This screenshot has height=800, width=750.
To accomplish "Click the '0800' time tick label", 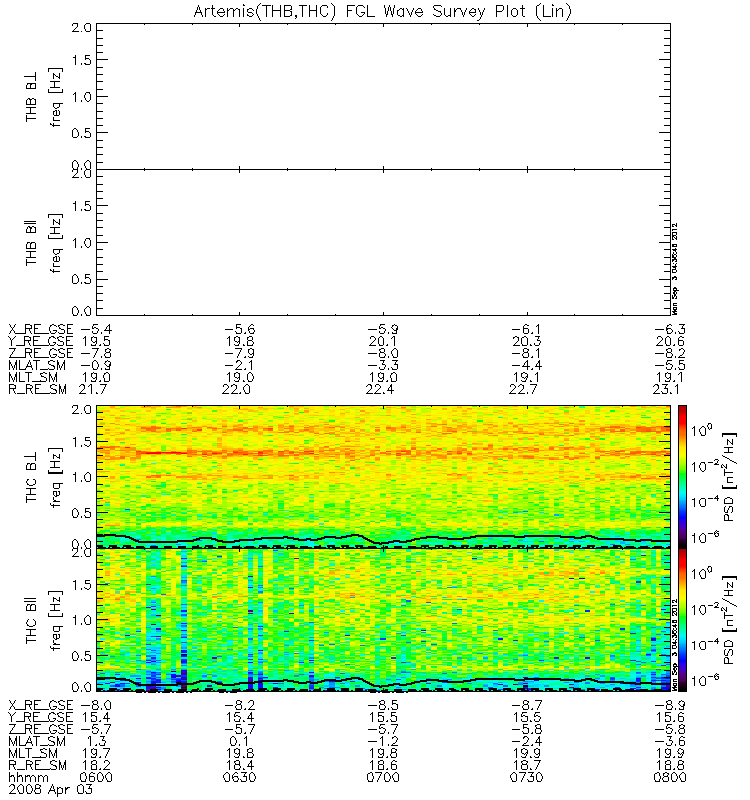I will coord(670,778).
